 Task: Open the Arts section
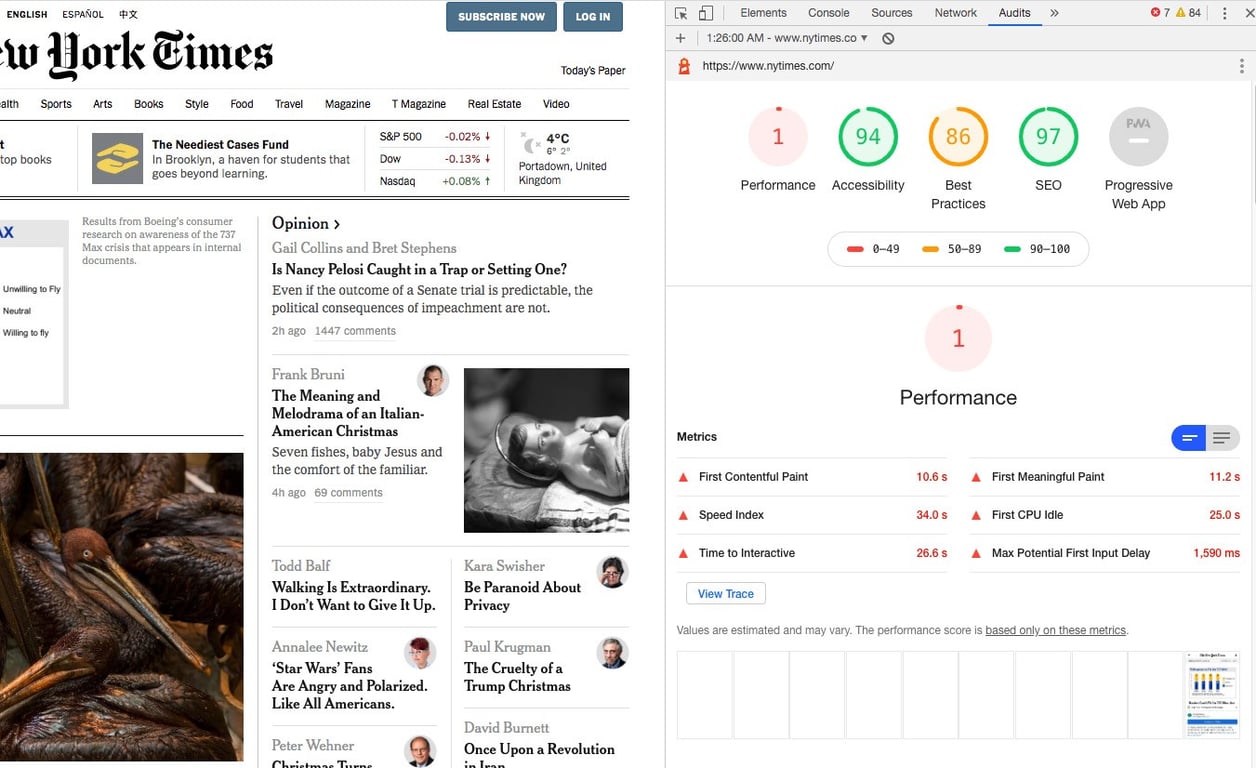pyautogui.click(x=103, y=104)
